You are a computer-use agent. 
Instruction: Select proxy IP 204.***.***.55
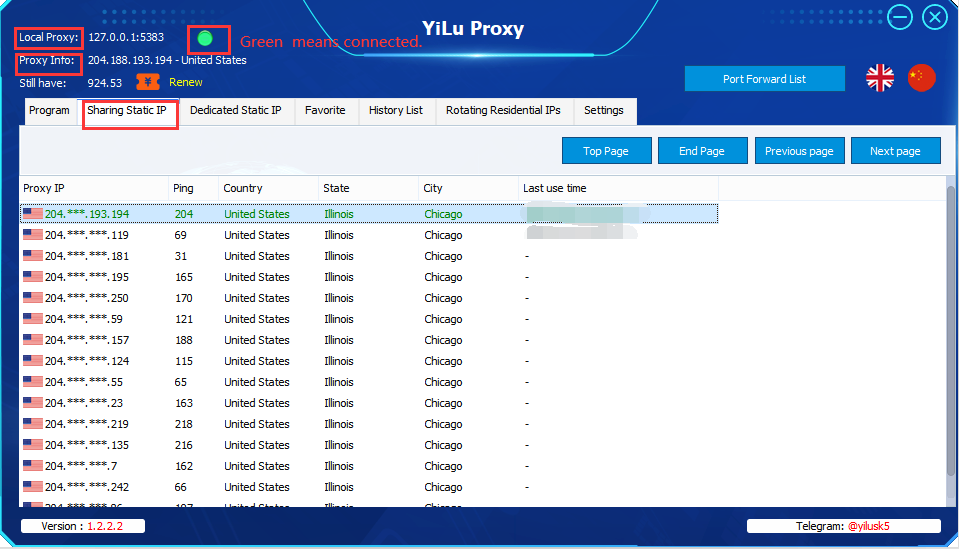pos(84,382)
